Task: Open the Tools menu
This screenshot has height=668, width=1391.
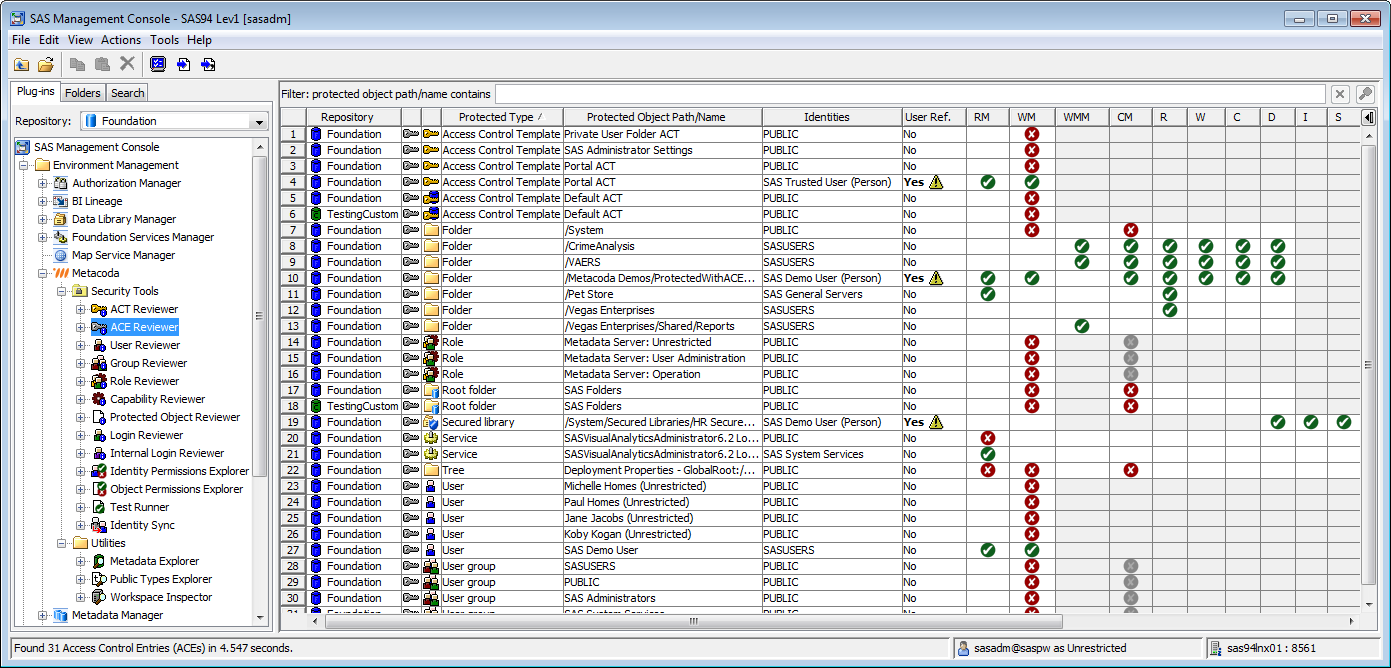Action: pyautogui.click(x=164, y=40)
